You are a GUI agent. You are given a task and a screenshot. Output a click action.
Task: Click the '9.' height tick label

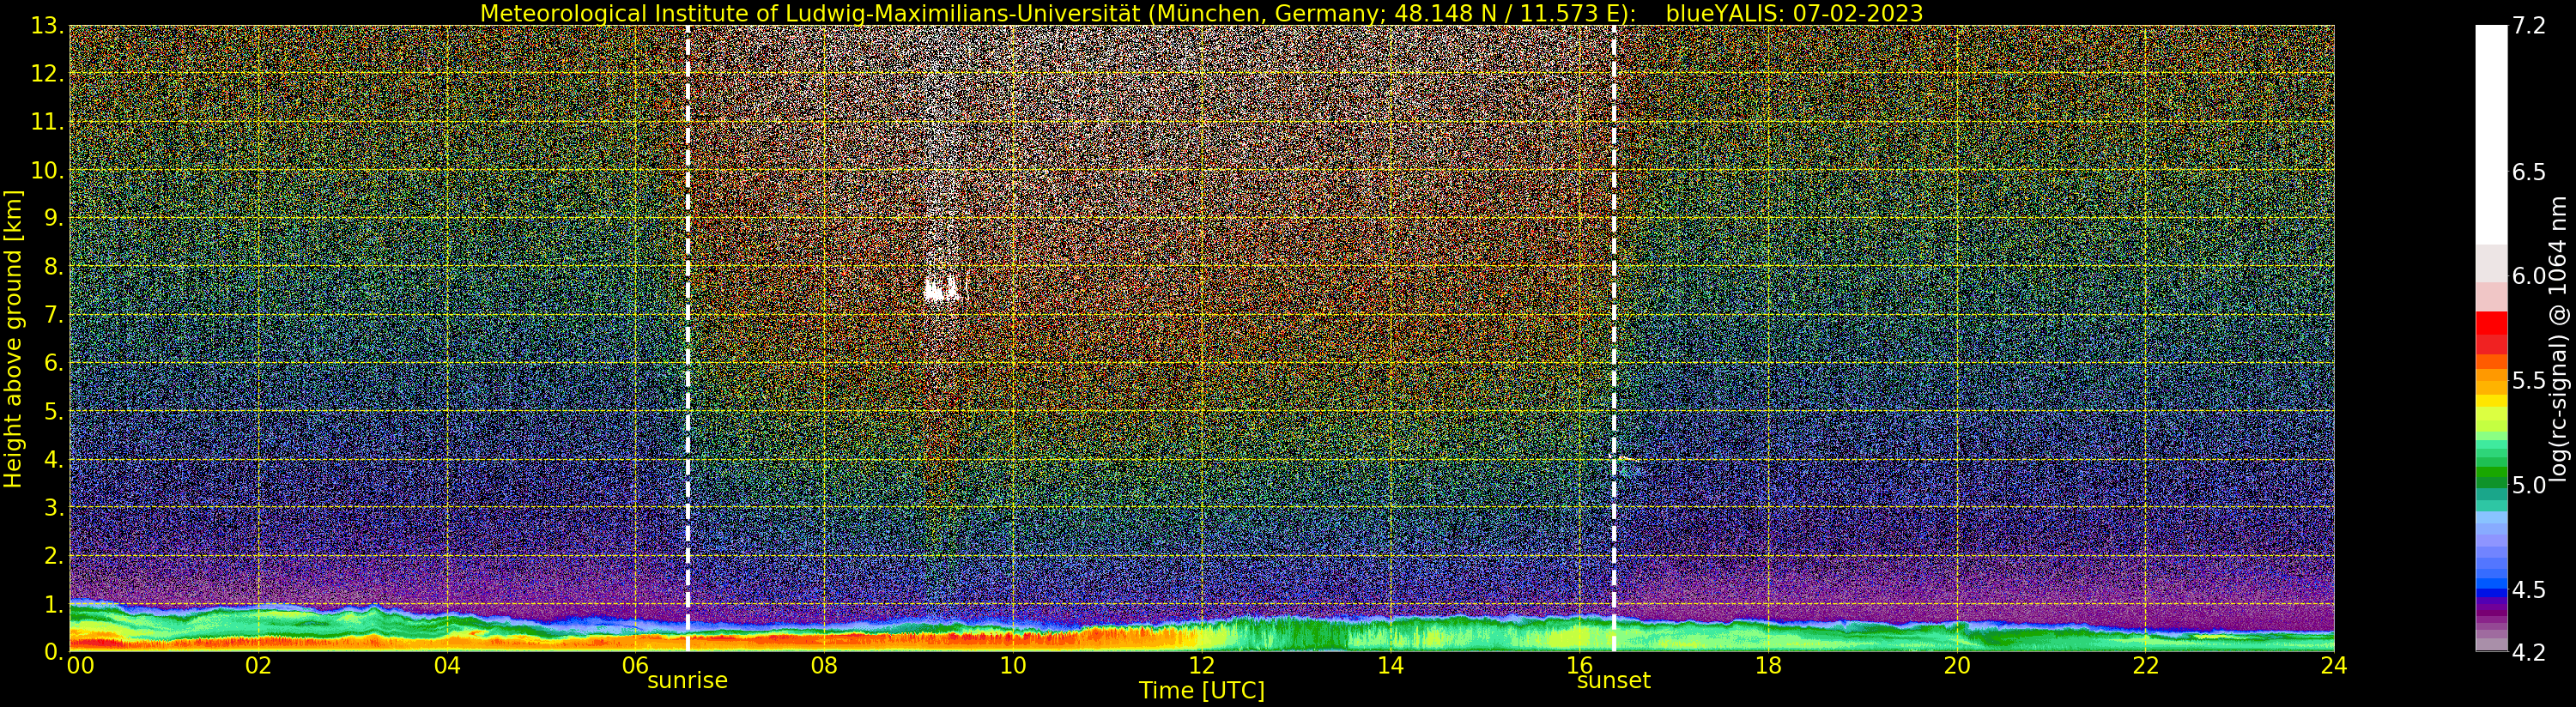(x=54, y=218)
